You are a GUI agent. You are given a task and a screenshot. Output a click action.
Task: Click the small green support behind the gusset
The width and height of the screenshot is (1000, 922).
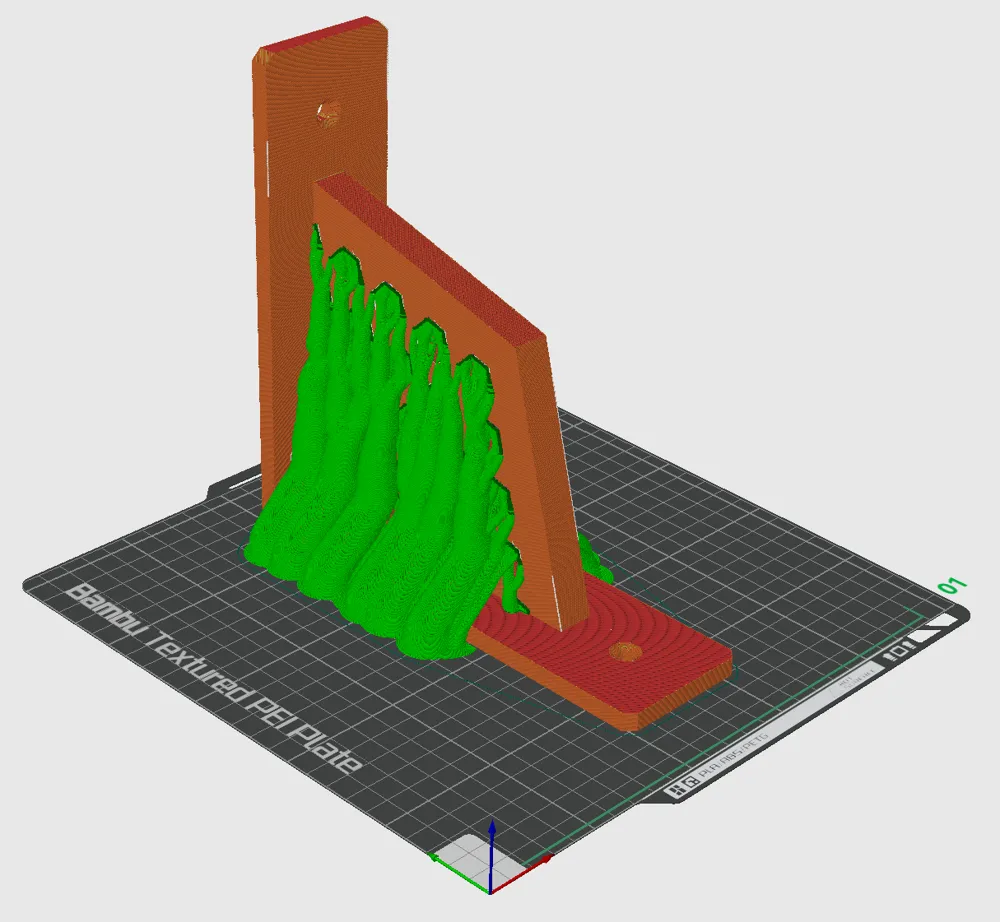click(x=592, y=555)
